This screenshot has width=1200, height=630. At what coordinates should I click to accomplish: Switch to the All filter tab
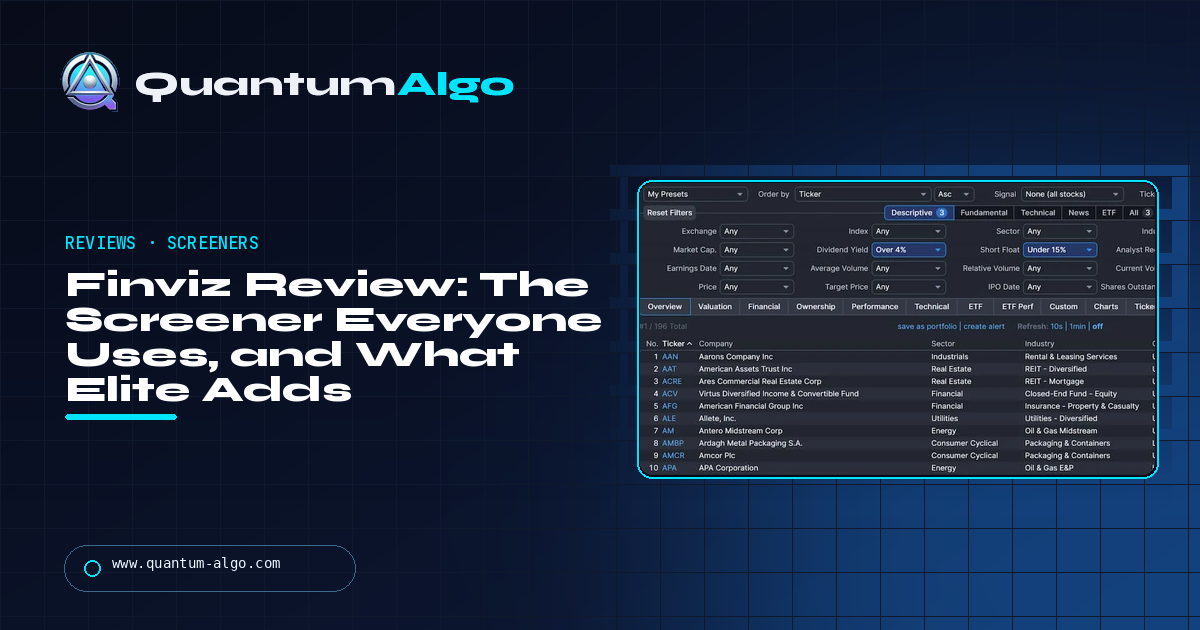point(1139,213)
